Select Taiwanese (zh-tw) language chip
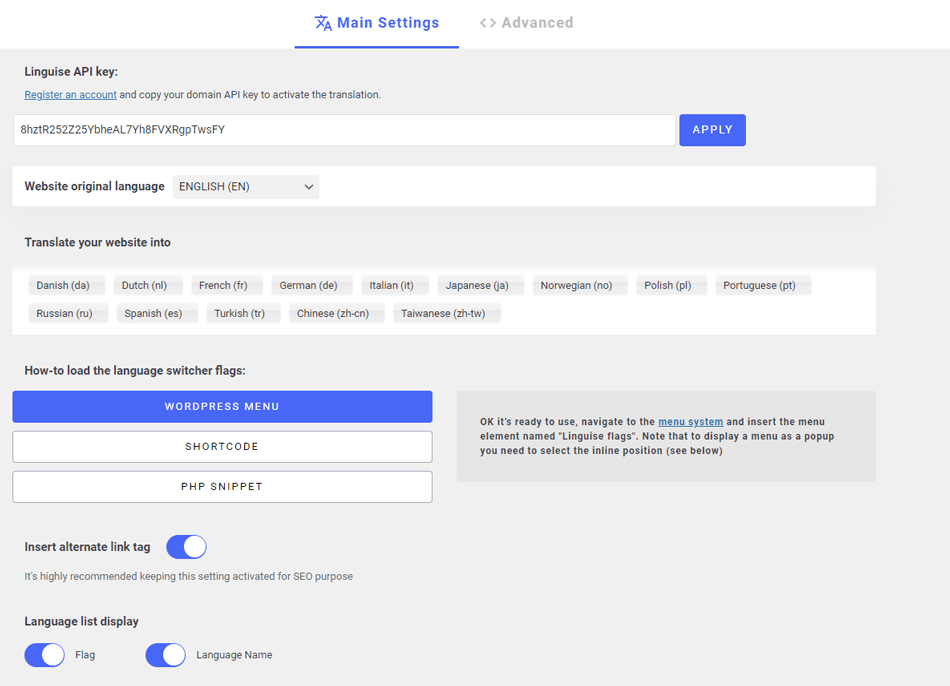The image size is (950, 686). (443, 312)
